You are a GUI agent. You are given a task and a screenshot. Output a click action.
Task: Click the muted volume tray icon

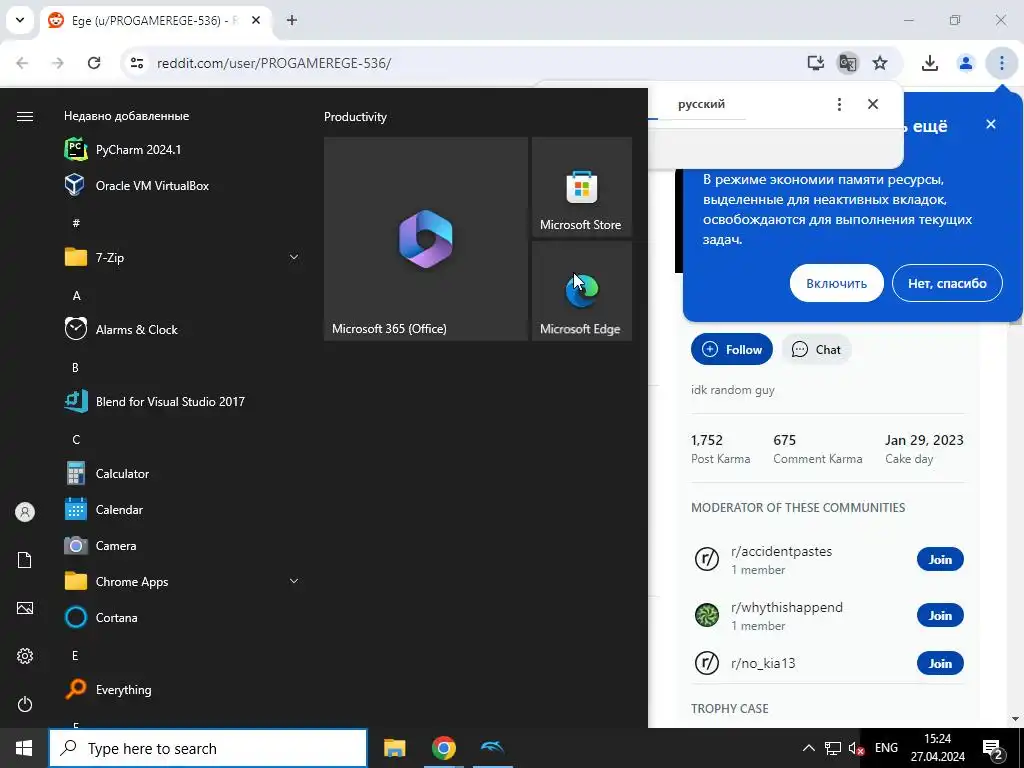pos(856,748)
